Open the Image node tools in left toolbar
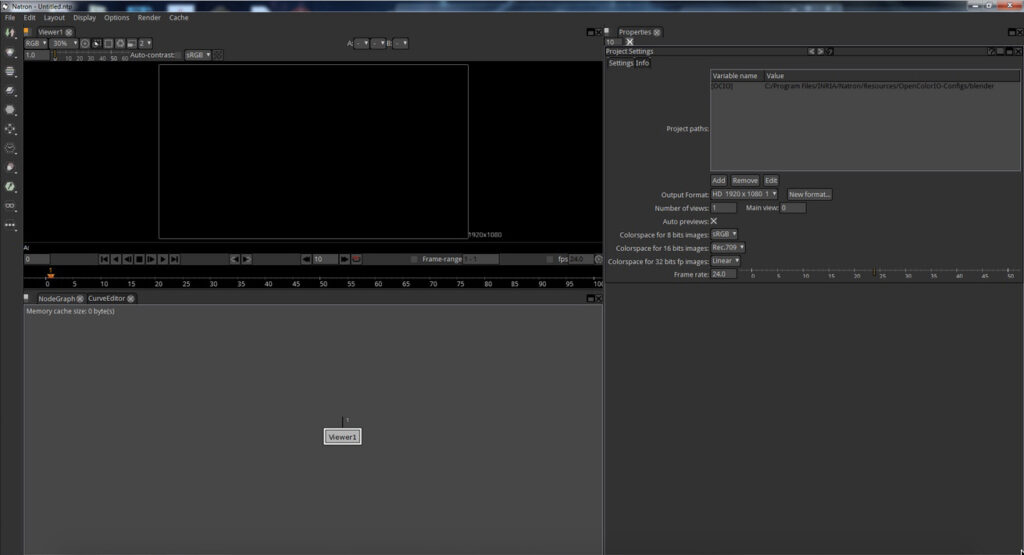This screenshot has height=555, width=1024. pyautogui.click(x=10, y=33)
